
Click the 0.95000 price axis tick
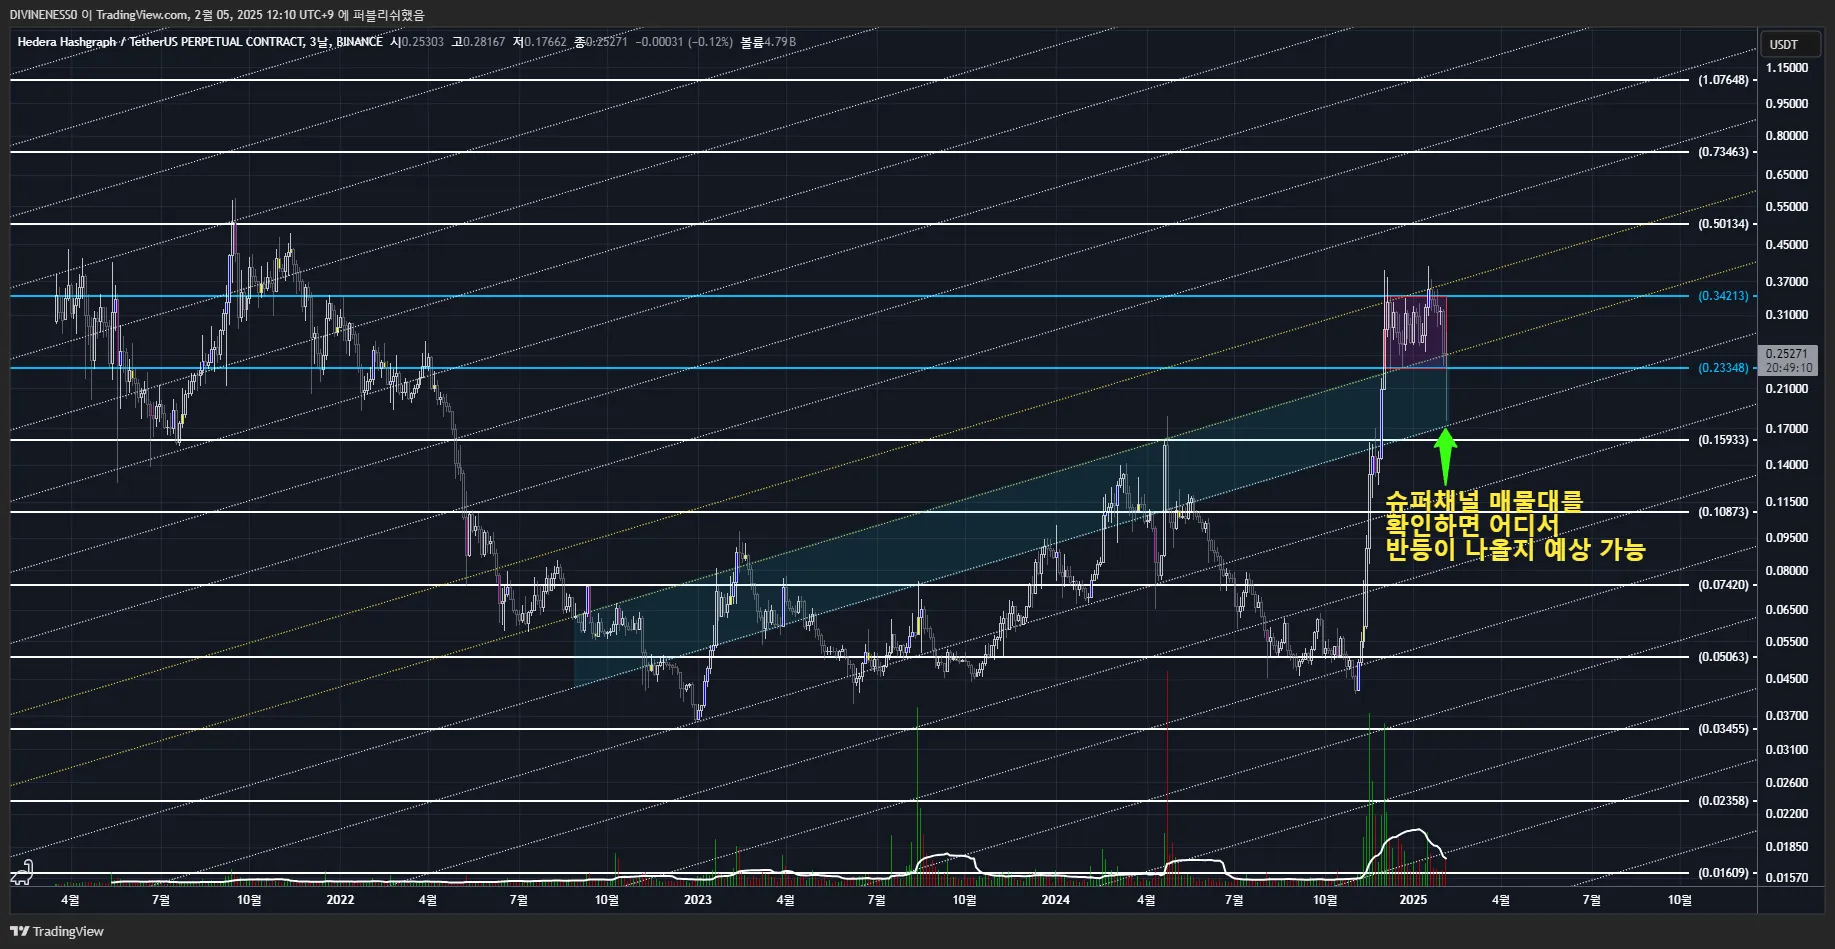tap(1787, 104)
